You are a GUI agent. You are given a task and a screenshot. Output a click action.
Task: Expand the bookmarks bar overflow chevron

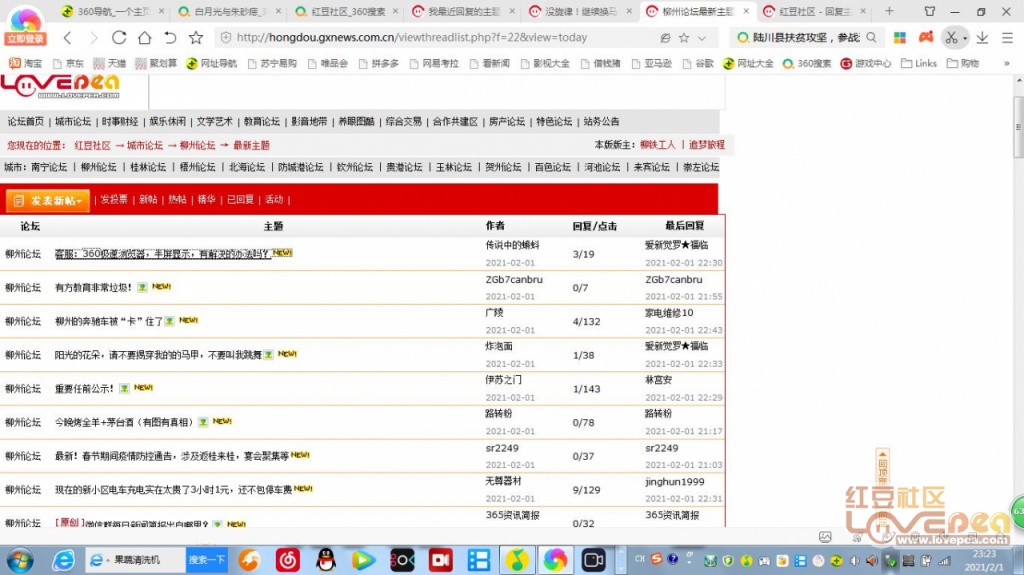[x=1006, y=63]
